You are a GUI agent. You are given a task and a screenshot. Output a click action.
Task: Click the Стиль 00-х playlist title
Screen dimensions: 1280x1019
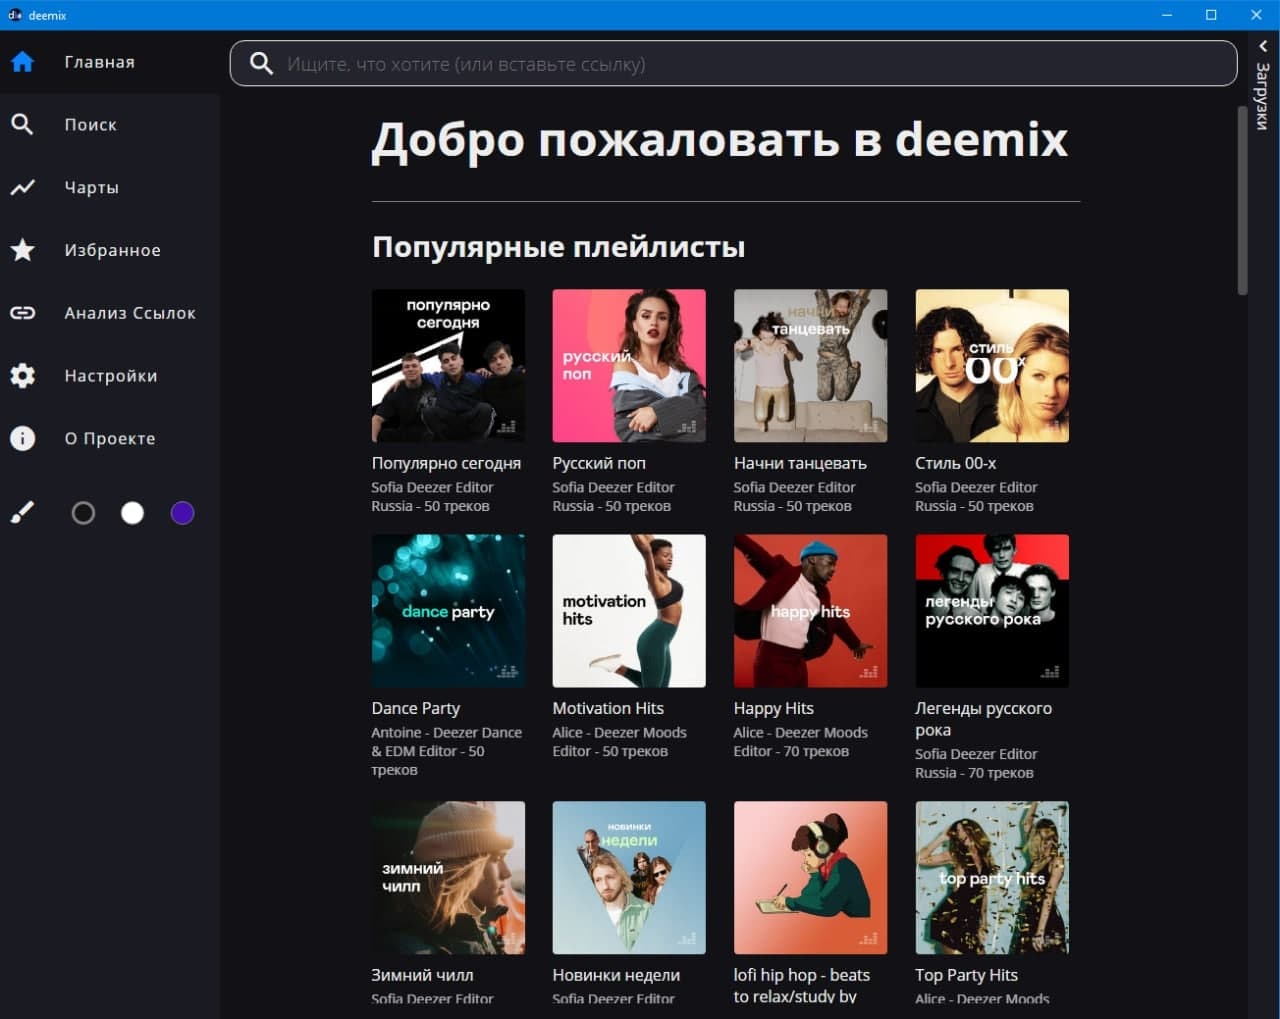tap(955, 463)
